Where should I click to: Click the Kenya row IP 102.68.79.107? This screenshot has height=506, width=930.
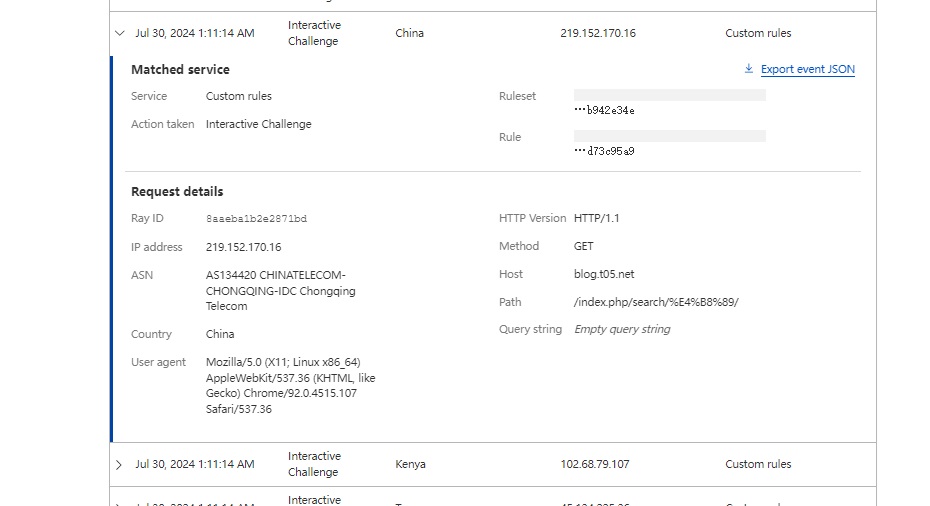[x=597, y=464]
